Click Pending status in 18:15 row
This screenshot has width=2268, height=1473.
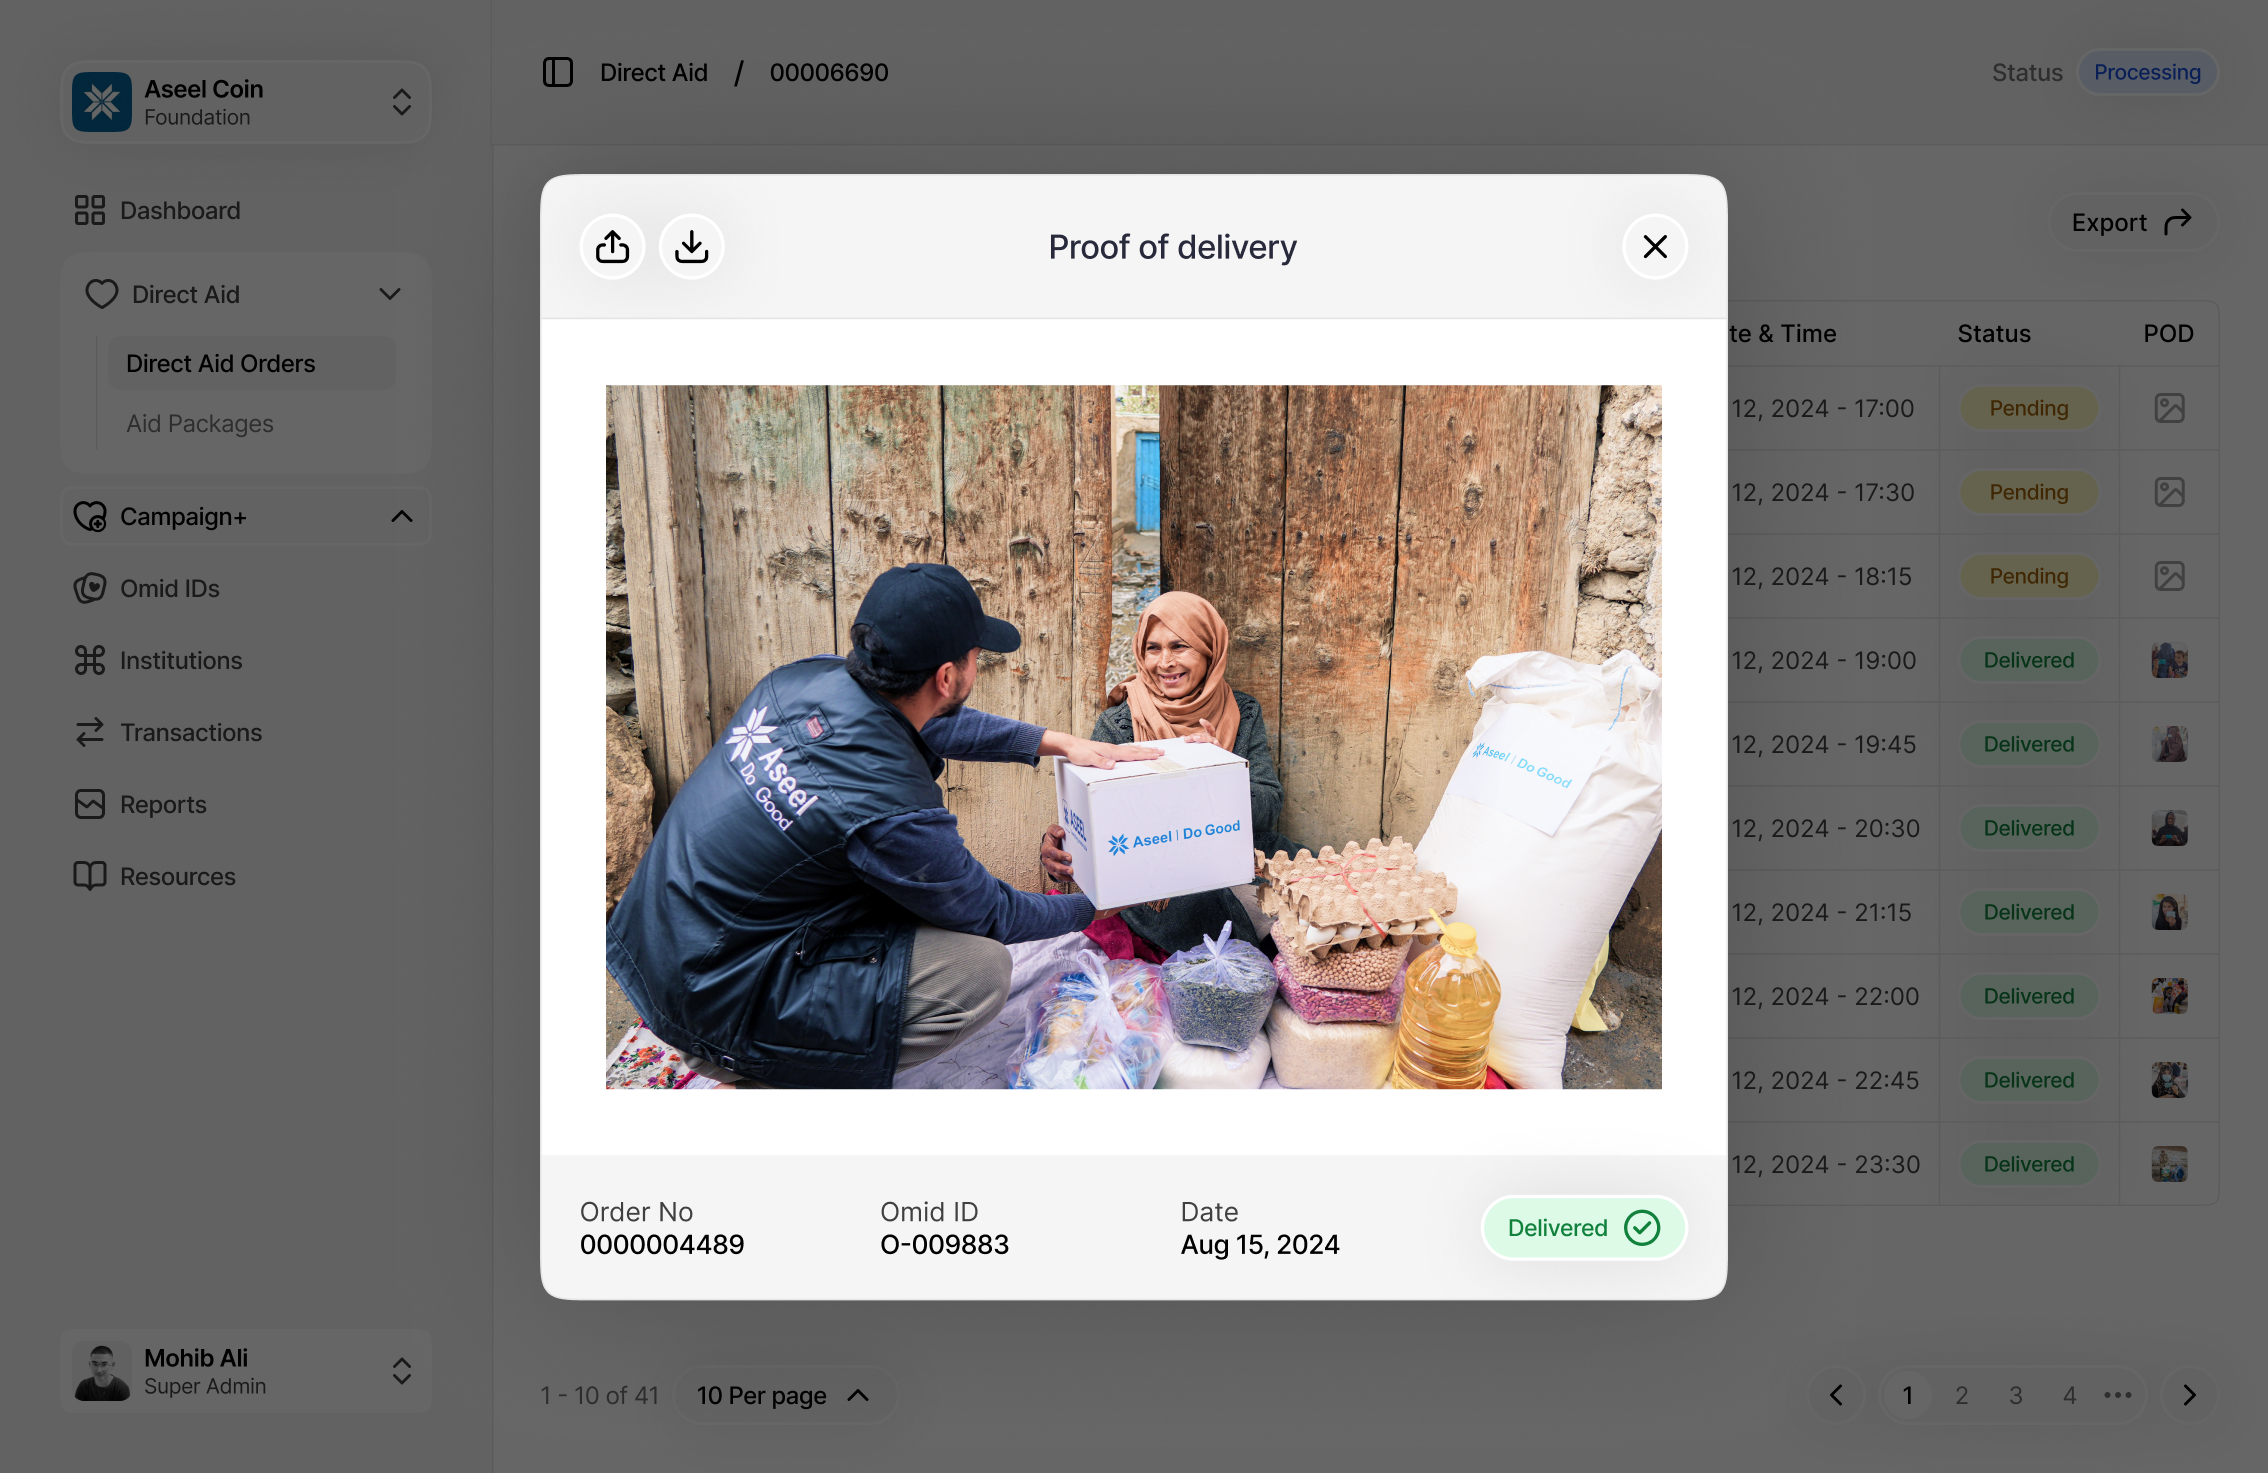(x=2028, y=576)
